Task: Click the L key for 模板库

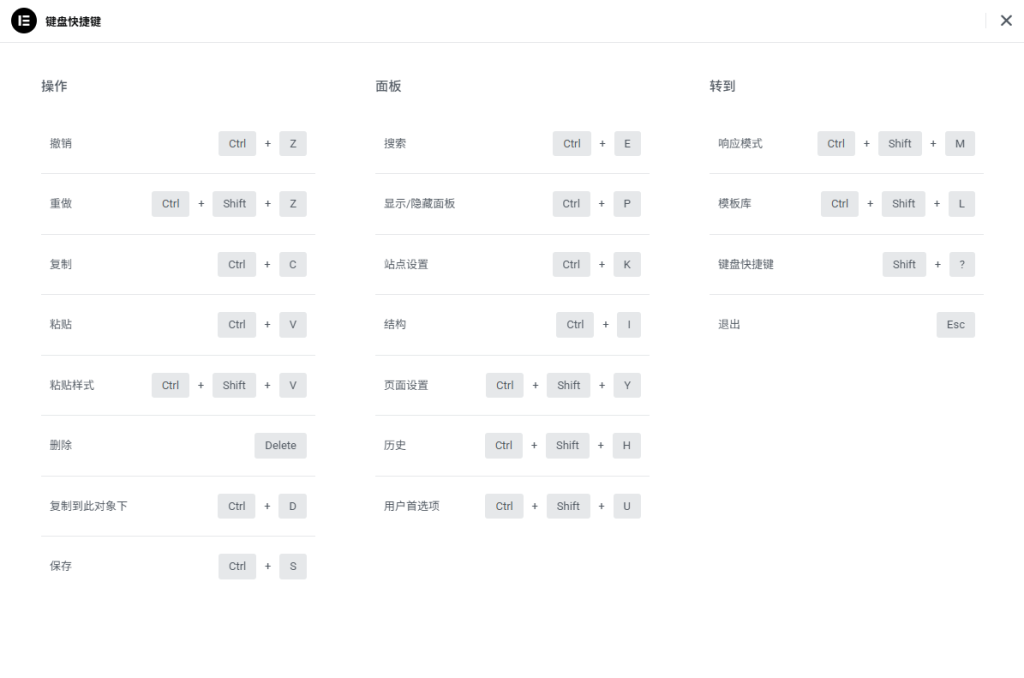Action: pyautogui.click(x=961, y=204)
